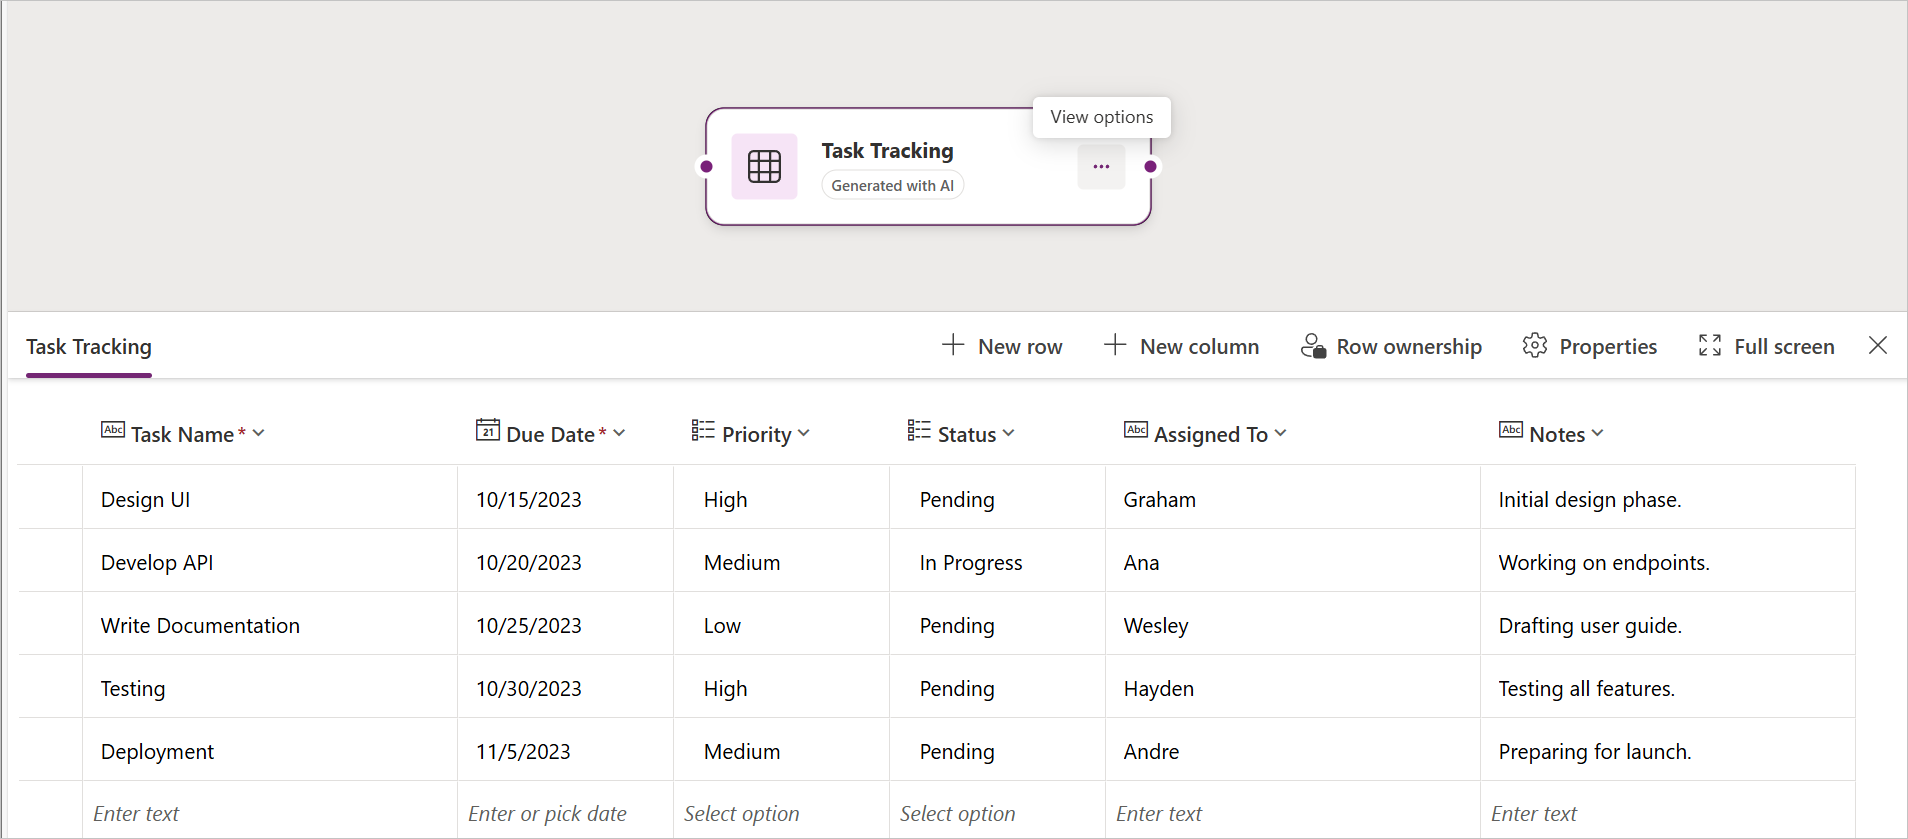This screenshot has width=1908, height=839.
Task: Click the Generated with AI badge
Action: [x=892, y=185]
